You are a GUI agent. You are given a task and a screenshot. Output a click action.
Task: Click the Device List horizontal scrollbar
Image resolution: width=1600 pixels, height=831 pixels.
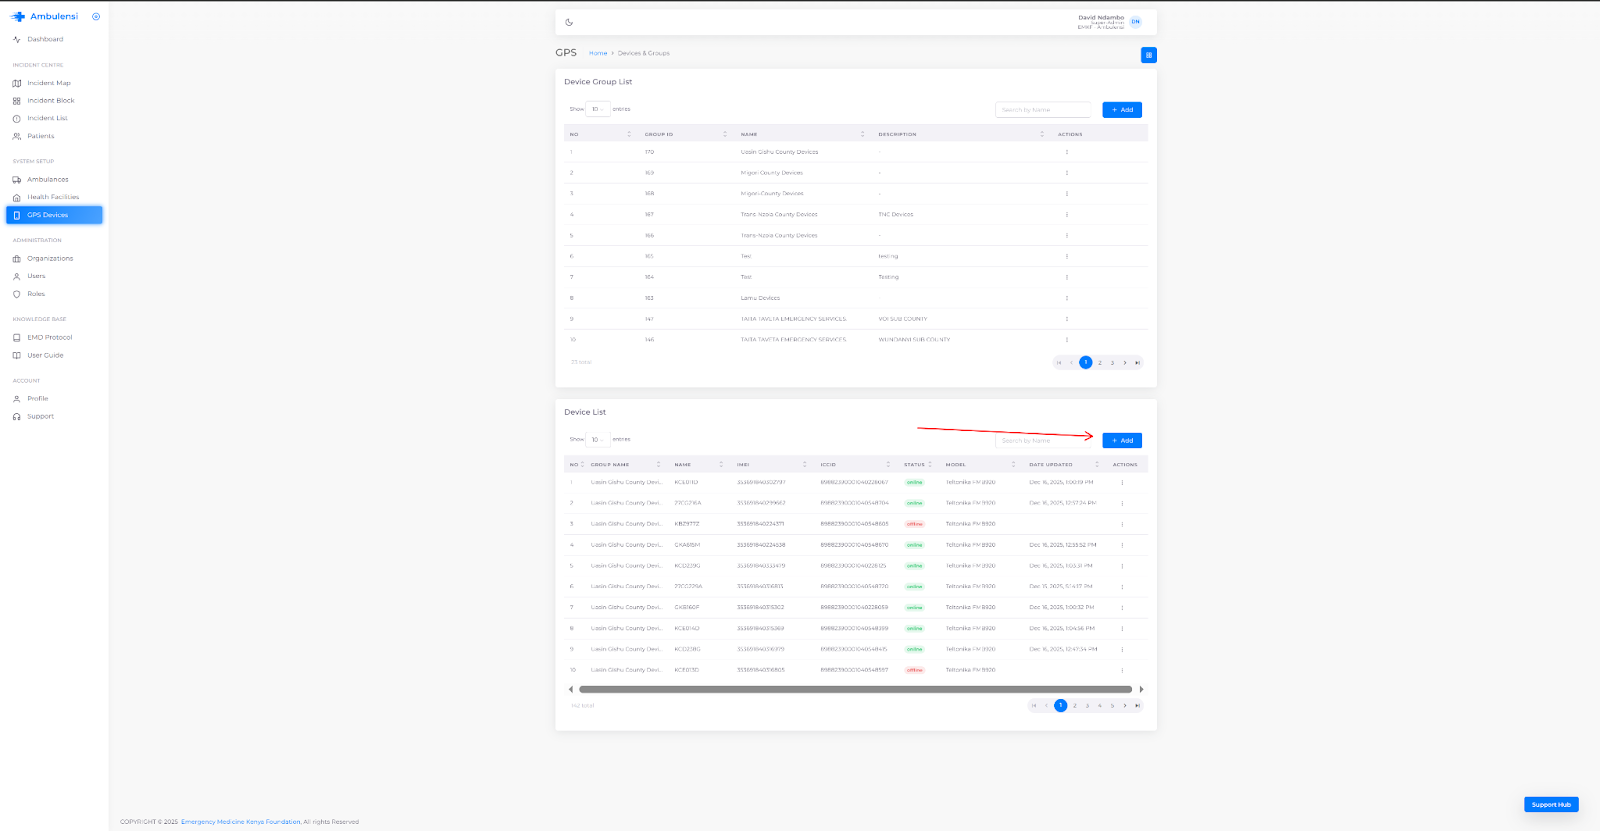pos(855,689)
